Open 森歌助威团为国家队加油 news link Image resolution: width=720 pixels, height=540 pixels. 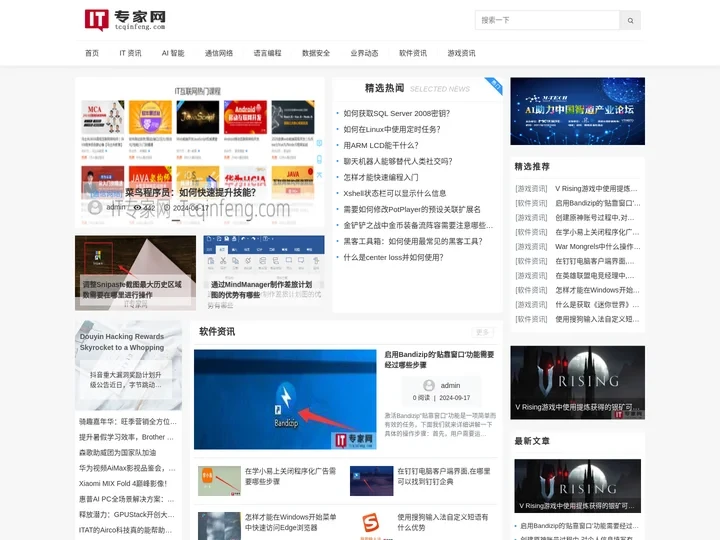[x=118, y=453]
